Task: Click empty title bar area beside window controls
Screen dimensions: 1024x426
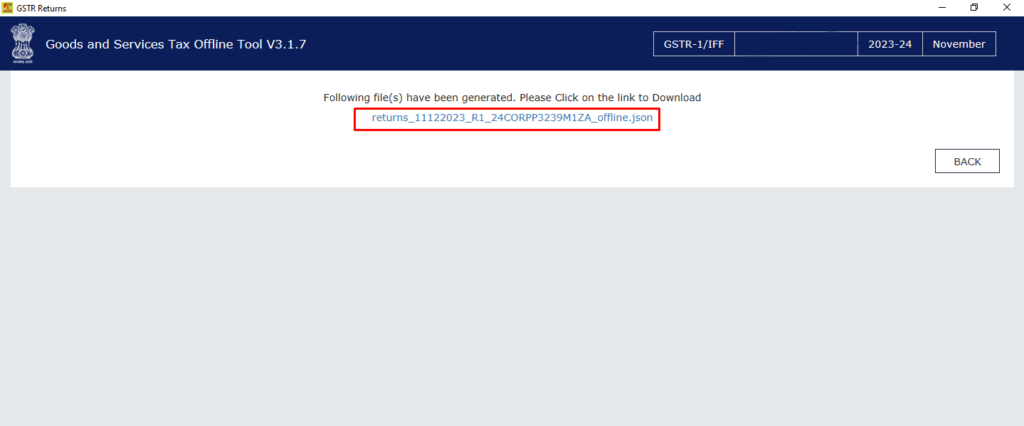Action: [496, 8]
